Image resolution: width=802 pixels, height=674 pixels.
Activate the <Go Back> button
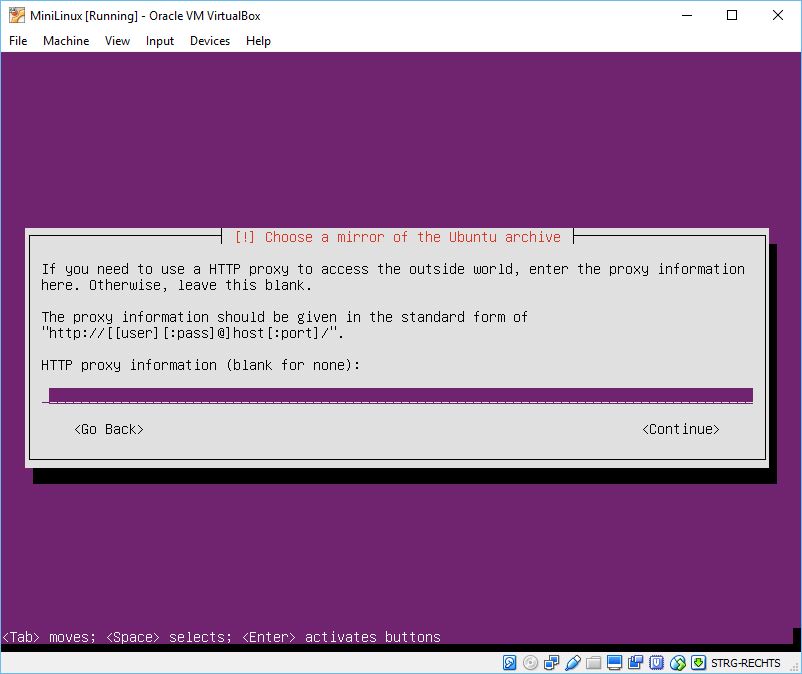pyautogui.click(x=108, y=429)
